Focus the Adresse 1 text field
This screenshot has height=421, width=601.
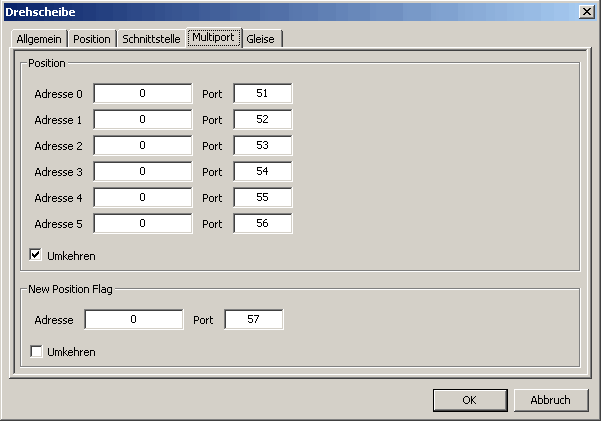(142, 119)
